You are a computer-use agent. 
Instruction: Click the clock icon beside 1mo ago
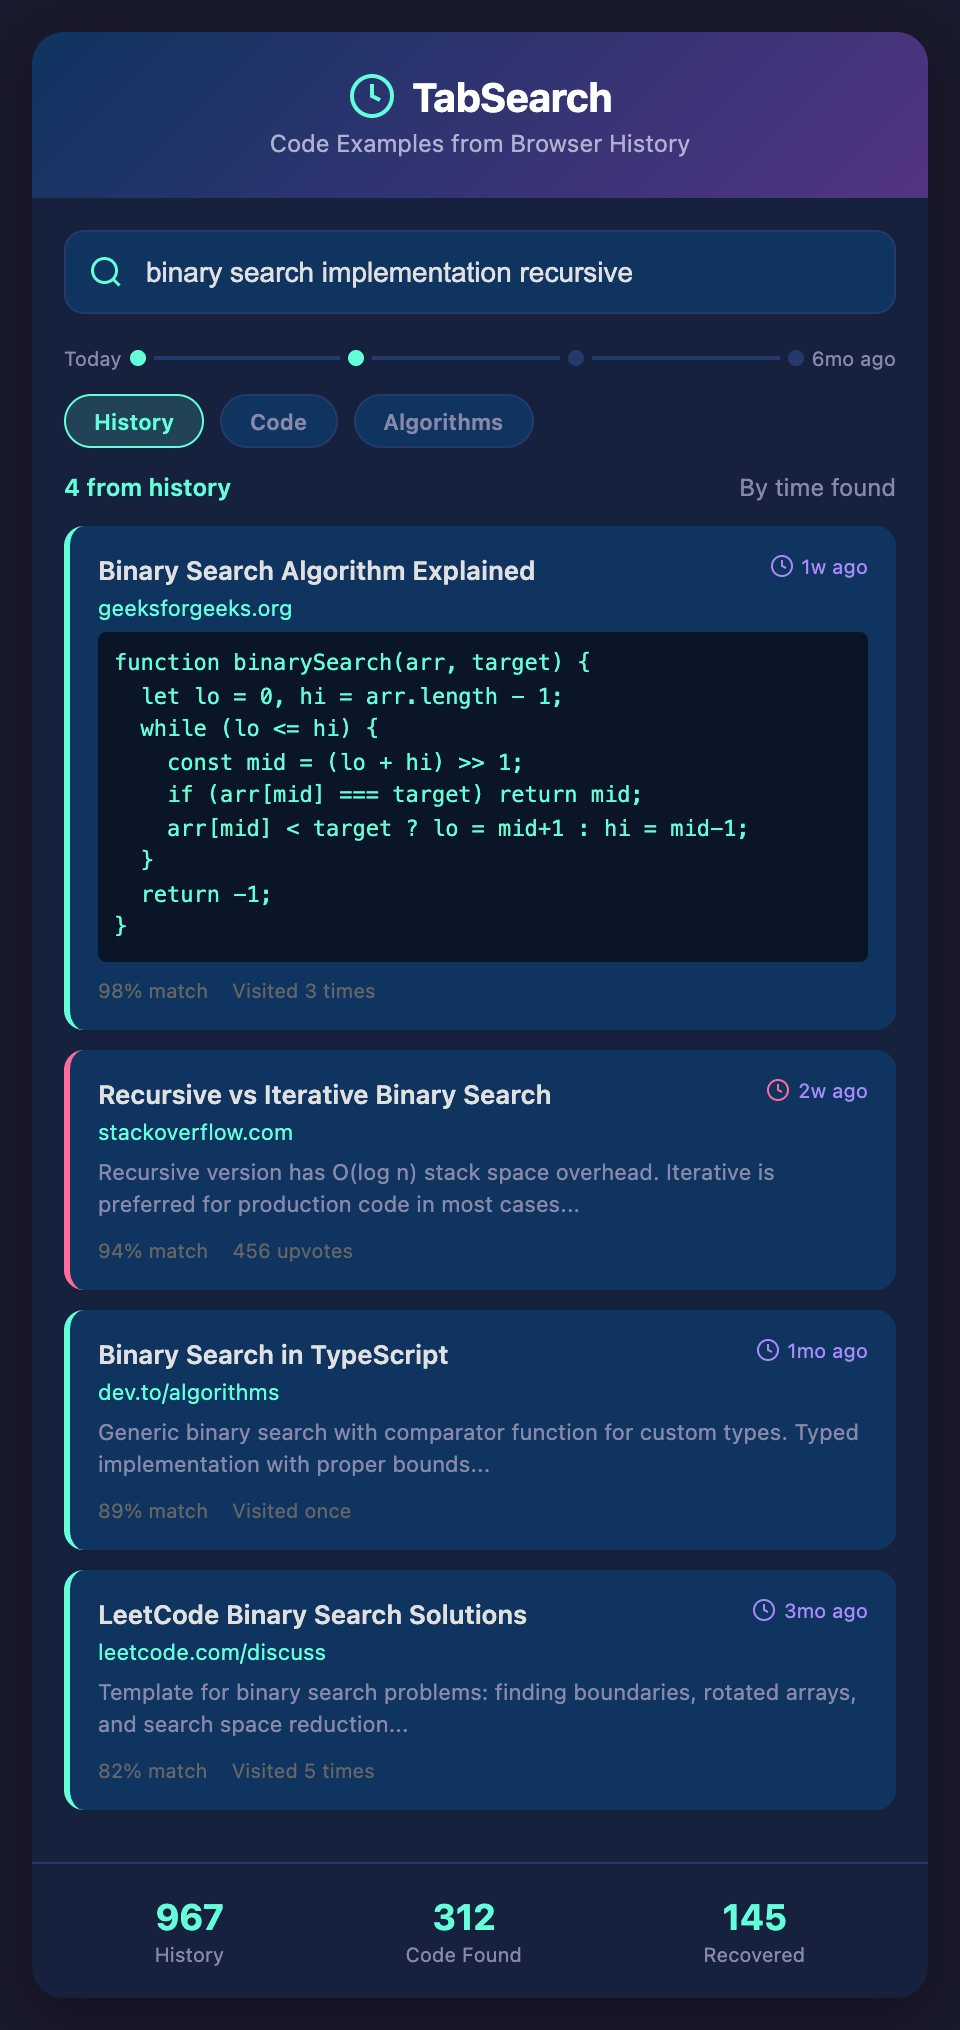click(767, 1351)
